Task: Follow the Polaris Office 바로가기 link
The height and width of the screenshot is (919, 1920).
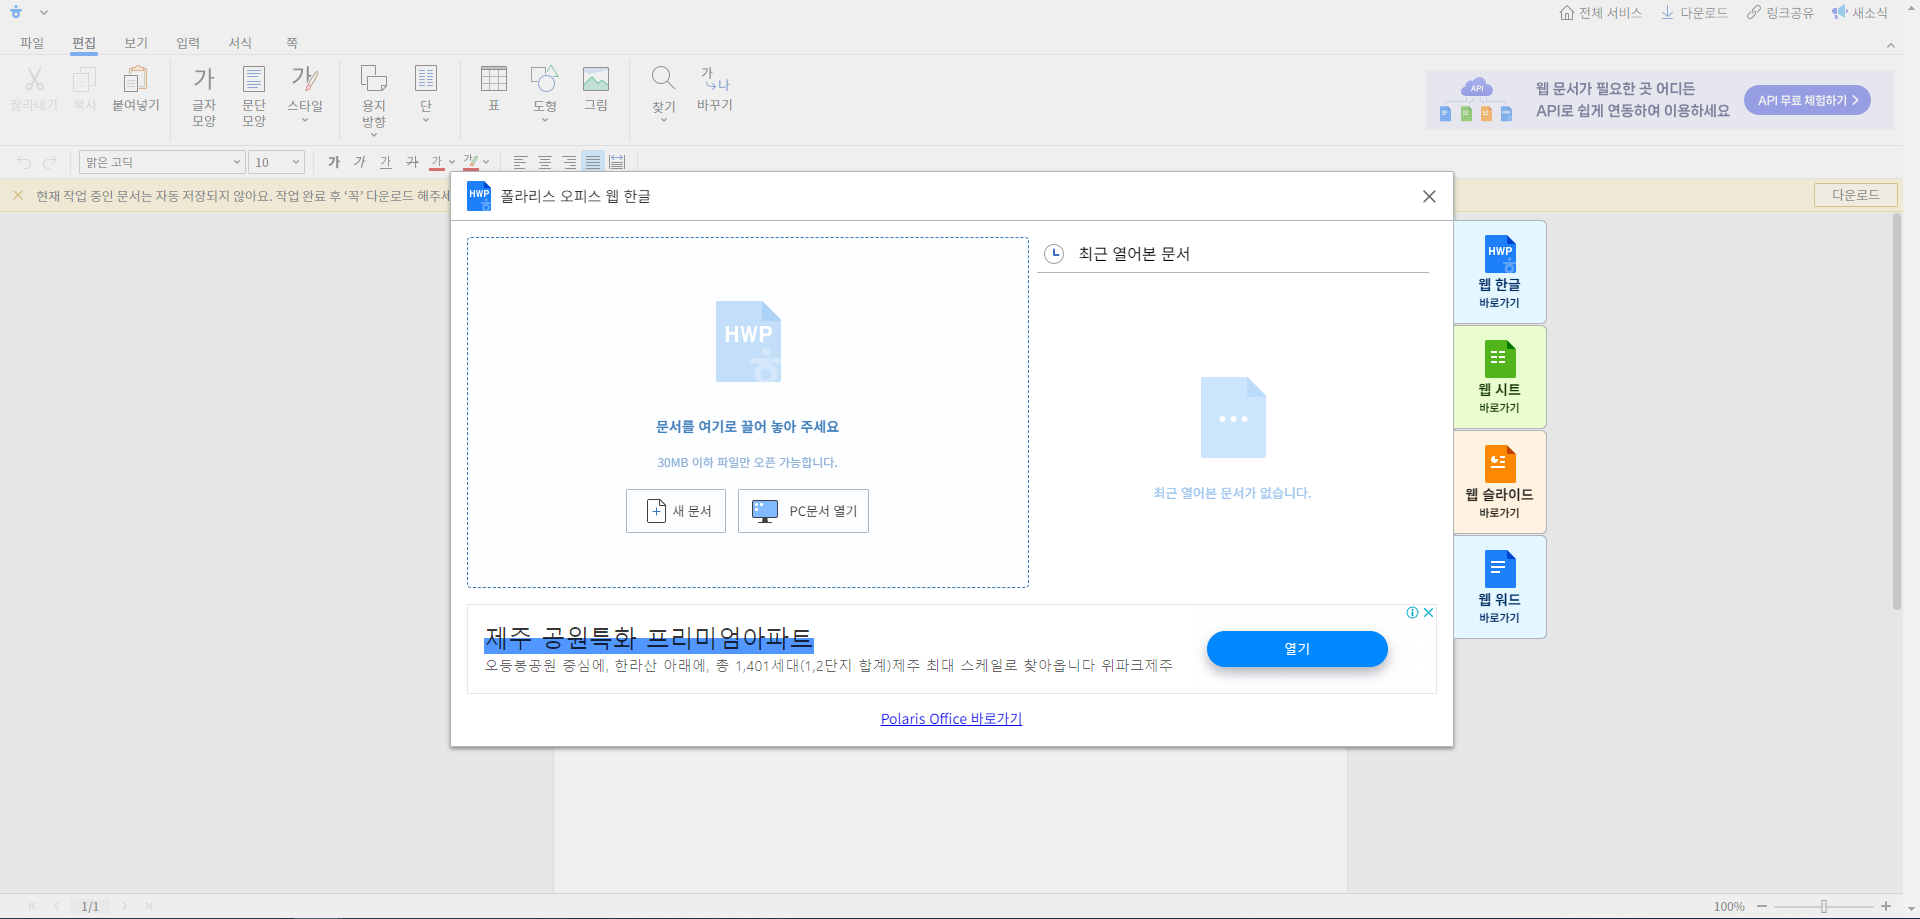Action: 951,719
